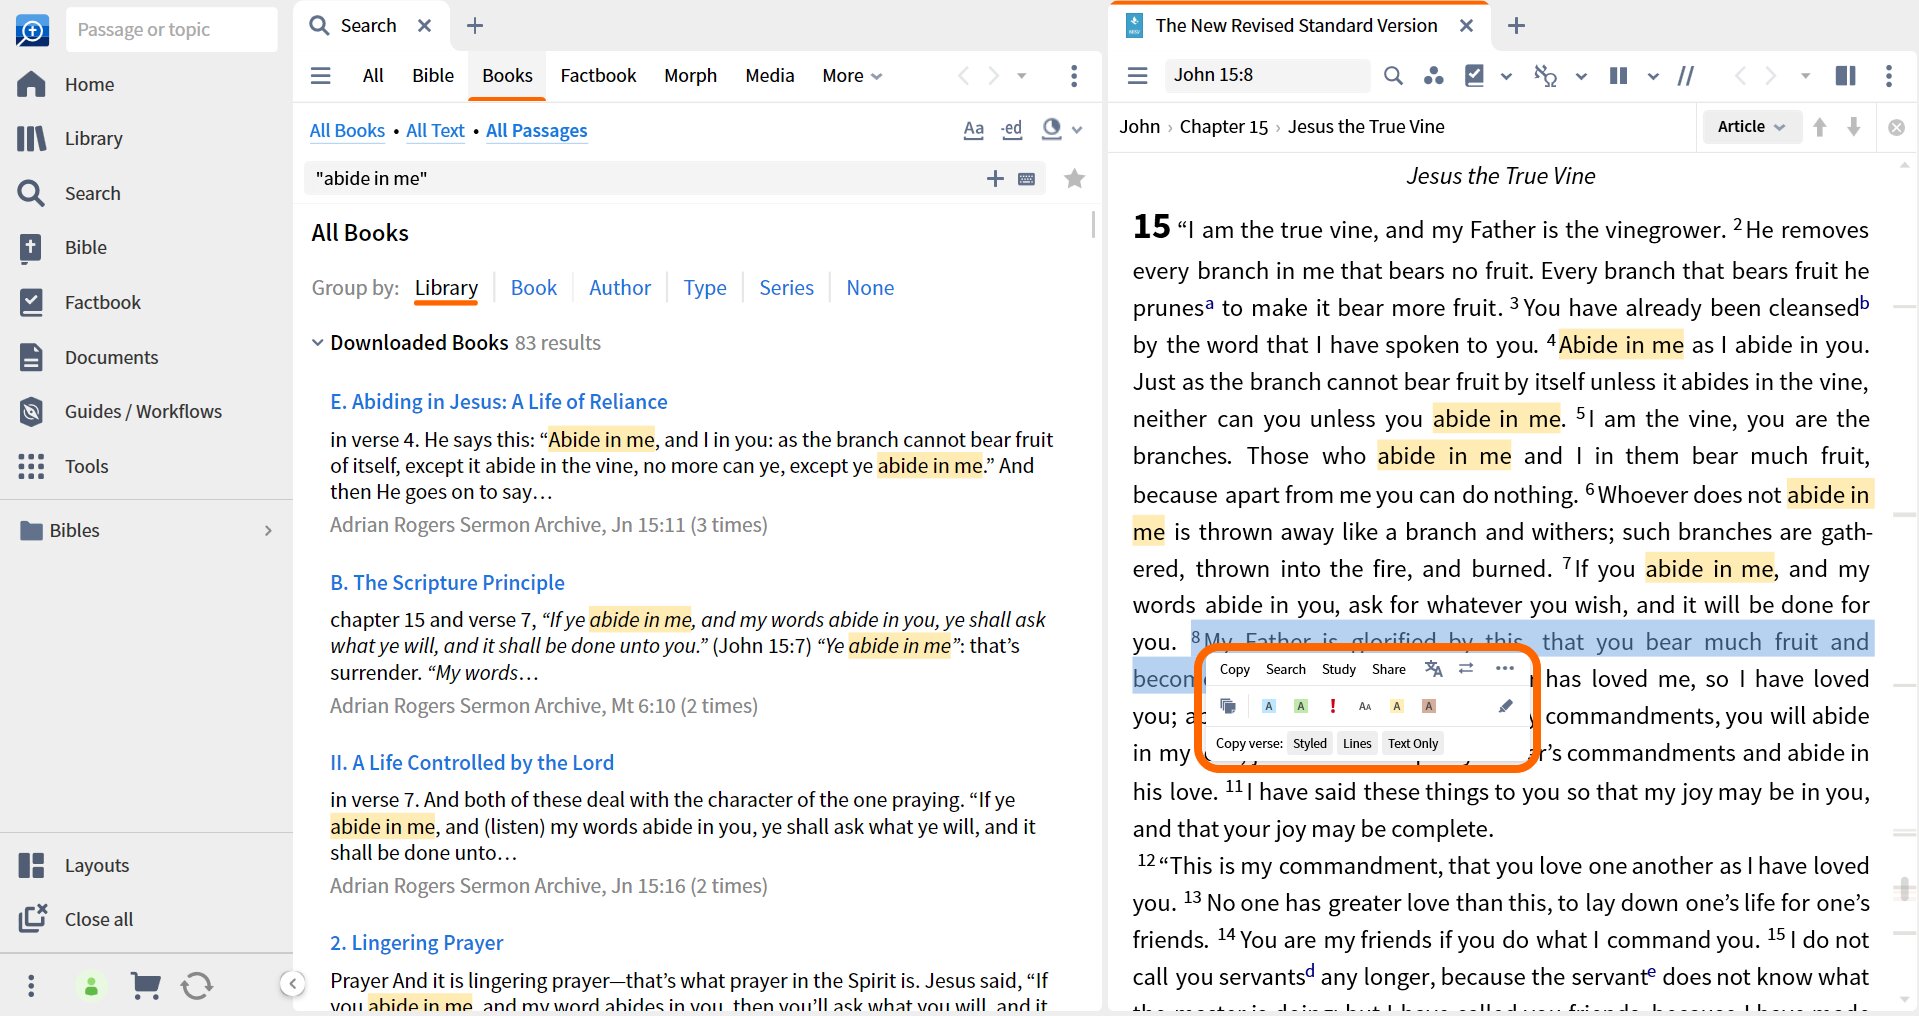This screenshot has width=1919, height=1016.
Task: Toggle match all word forms -ed option
Action: [x=1012, y=129]
